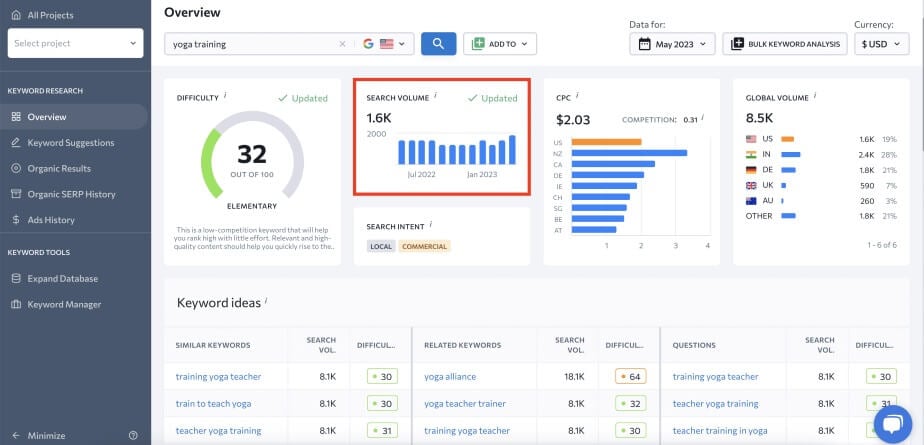Open Expand Database tool
This screenshot has width=924, height=445.
click(x=62, y=278)
